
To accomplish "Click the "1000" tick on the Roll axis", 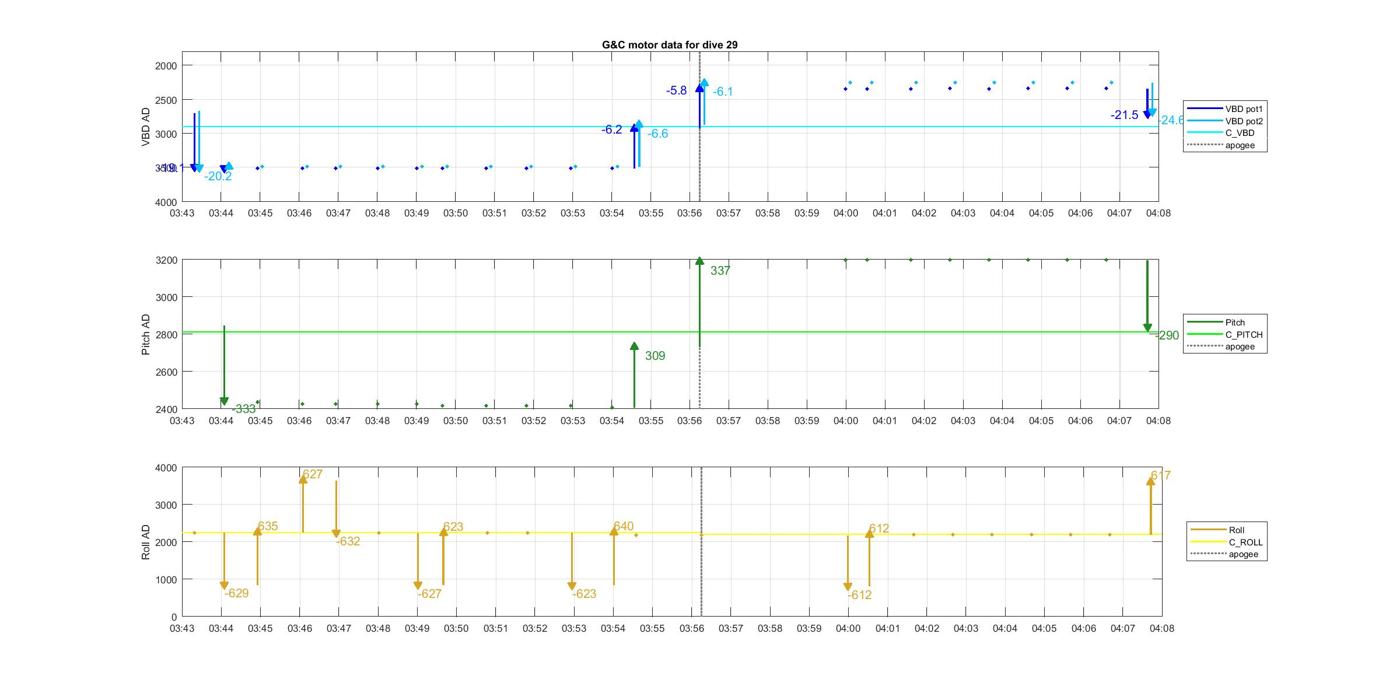I will coord(166,580).
